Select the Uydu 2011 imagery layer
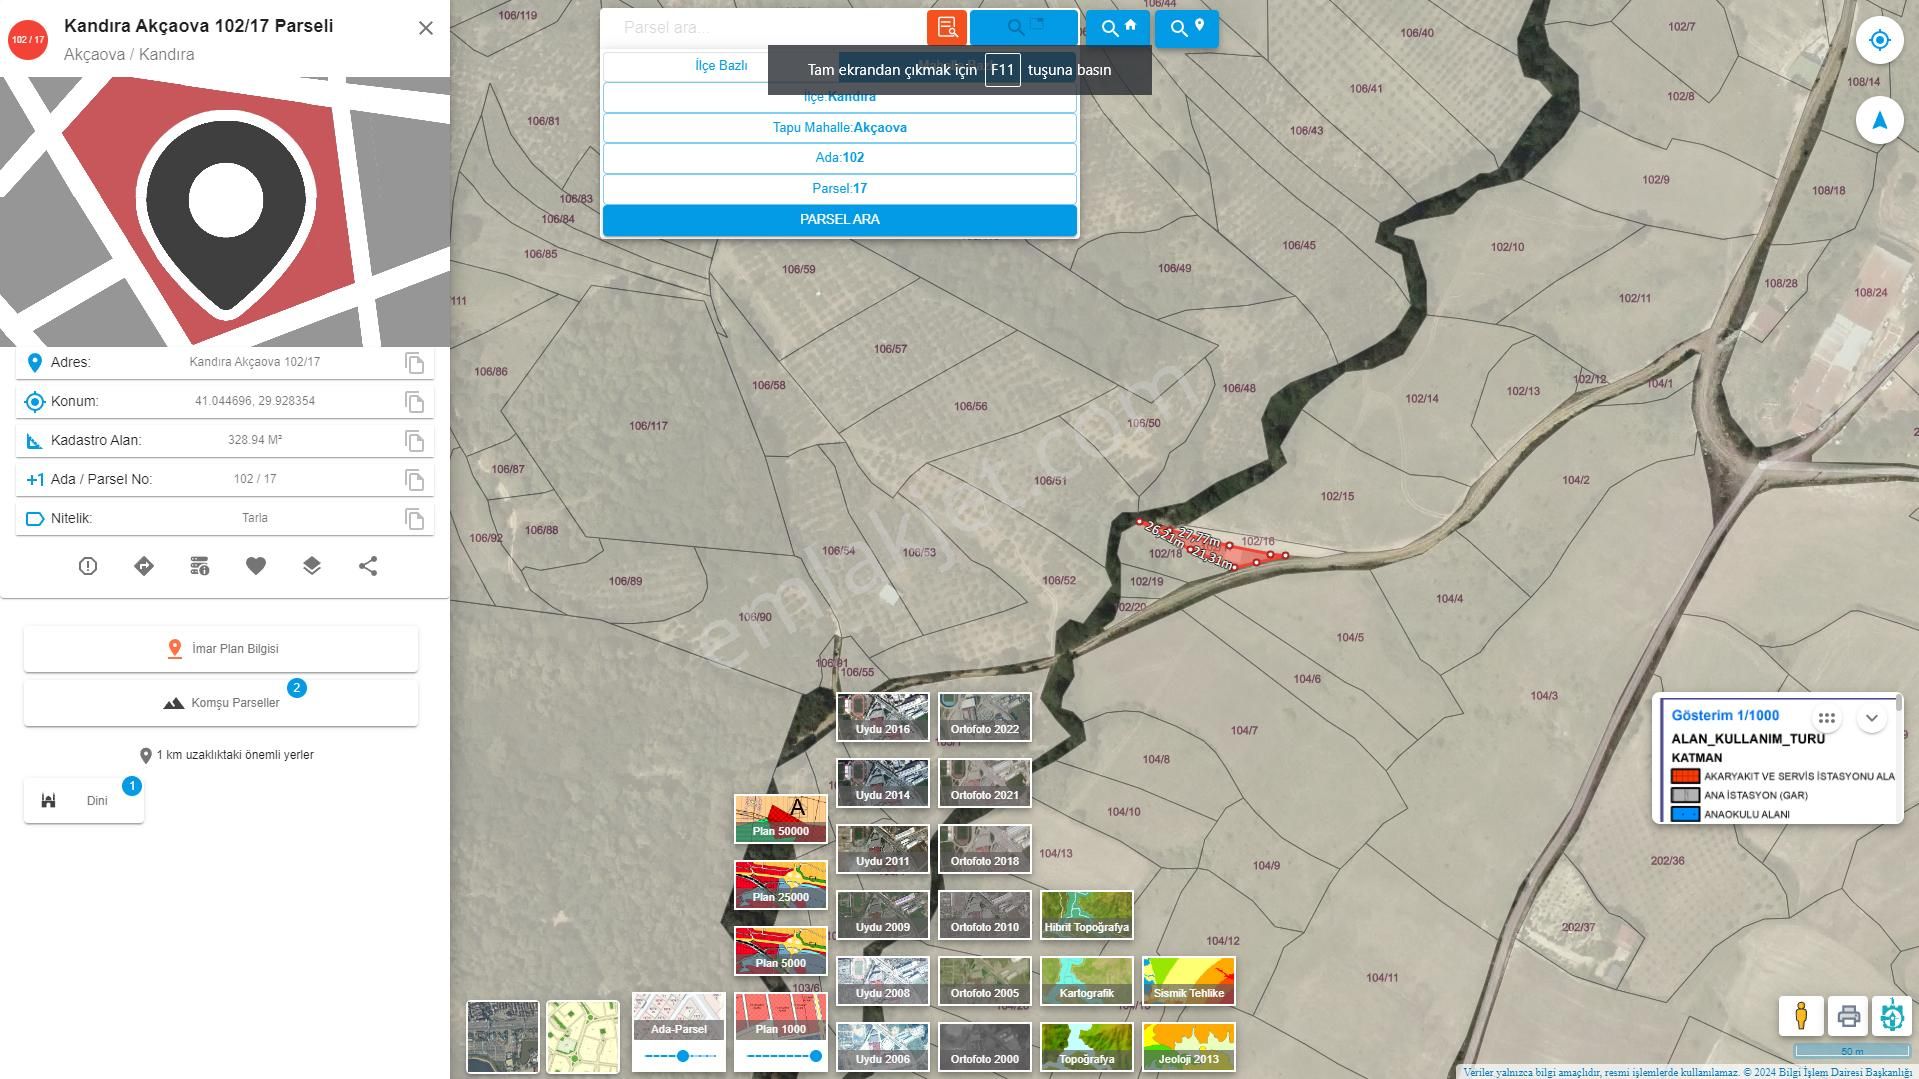This screenshot has height=1079, width=1919. tap(883, 849)
